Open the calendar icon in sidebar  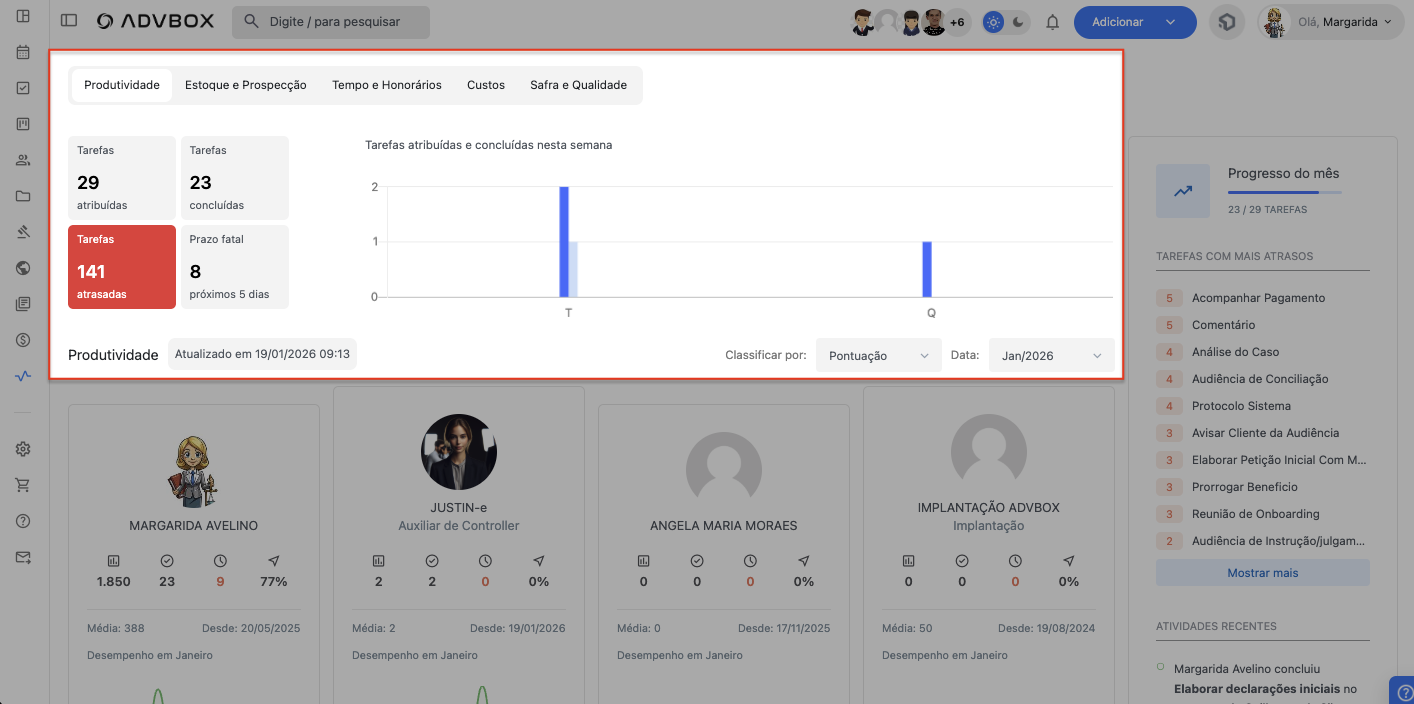click(23, 52)
